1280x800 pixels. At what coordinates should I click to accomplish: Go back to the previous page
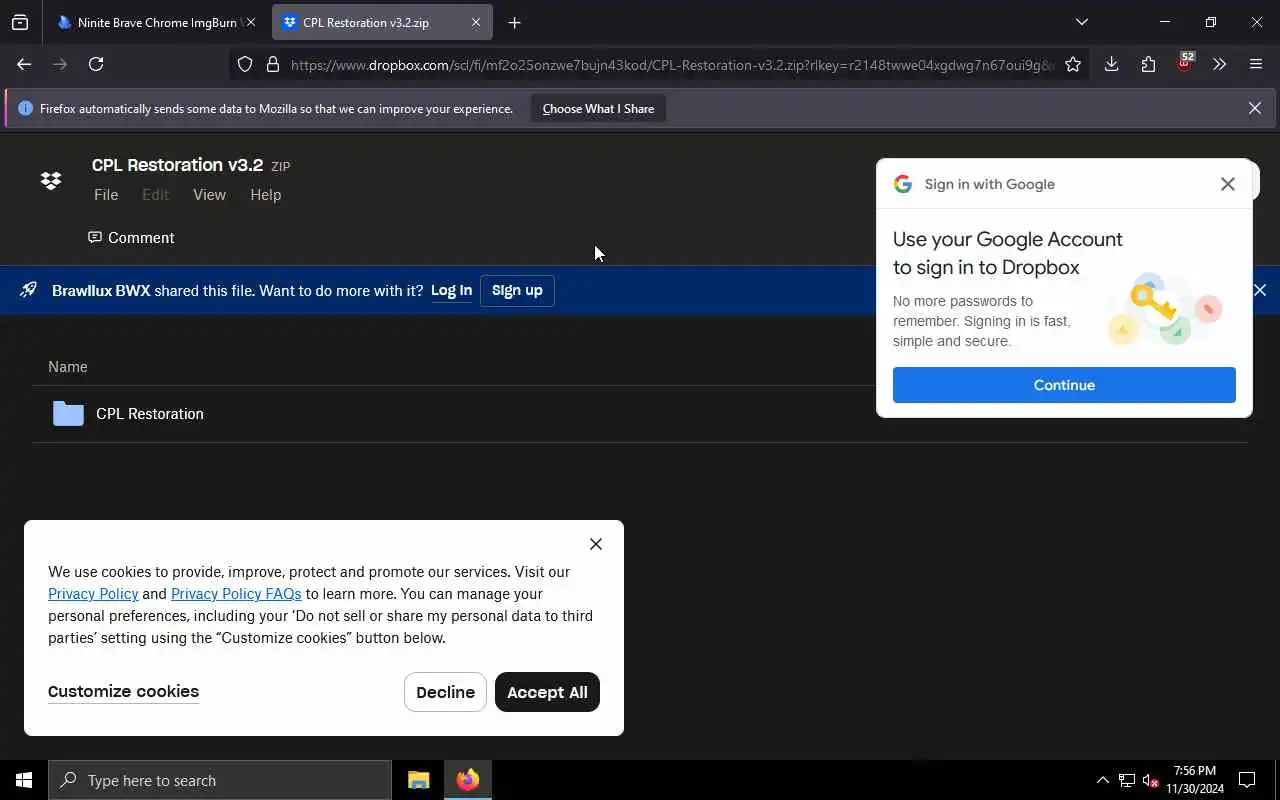[x=24, y=64]
